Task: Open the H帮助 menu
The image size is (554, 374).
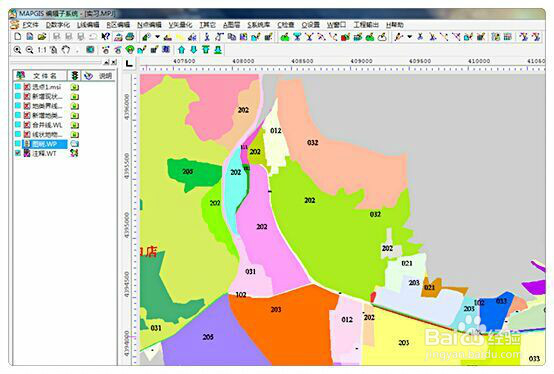Action: [x=395, y=25]
